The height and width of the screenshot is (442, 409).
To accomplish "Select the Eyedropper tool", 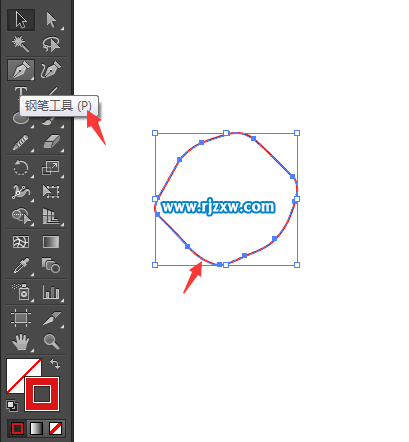I will point(21,266).
